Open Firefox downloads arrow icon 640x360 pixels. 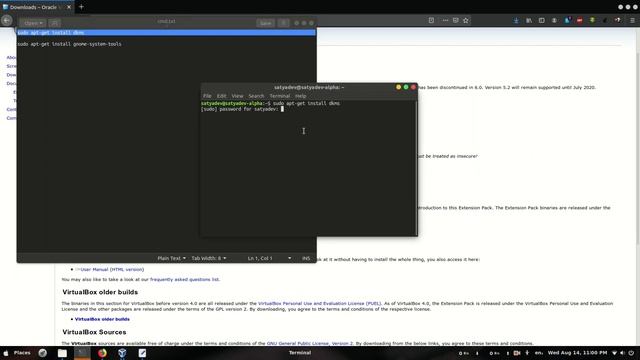[516, 20]
